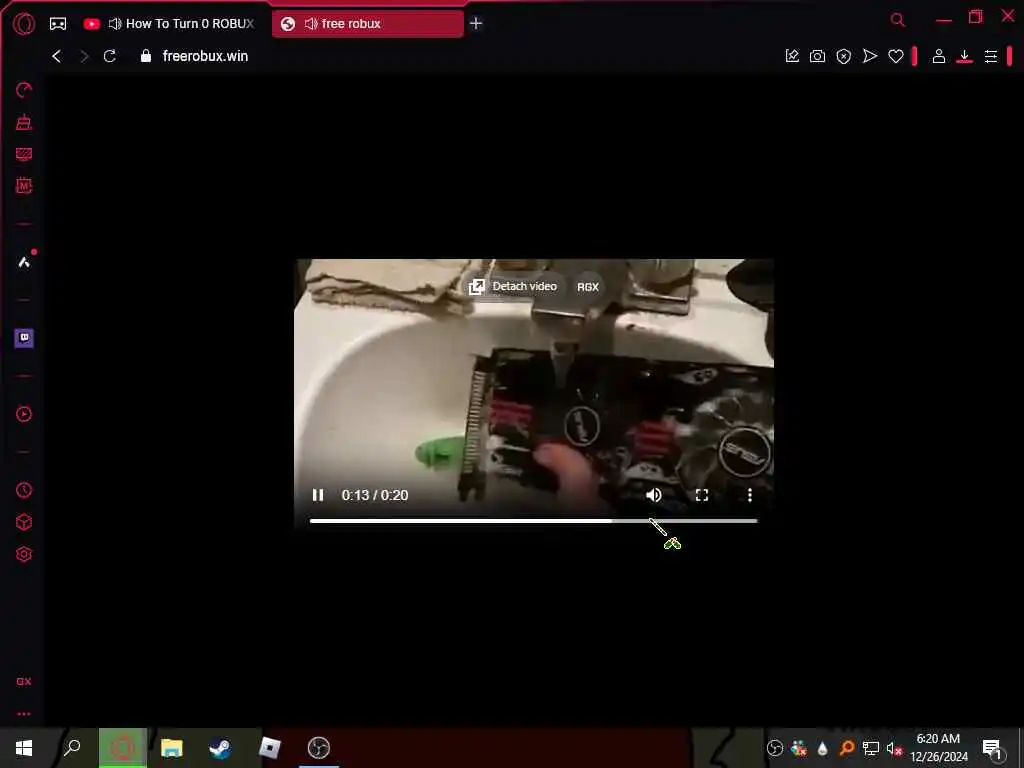Screen dimensions: 1024x768
Task: Open the sidebar three-dots setup menu
Action: [x=24, y=714]
